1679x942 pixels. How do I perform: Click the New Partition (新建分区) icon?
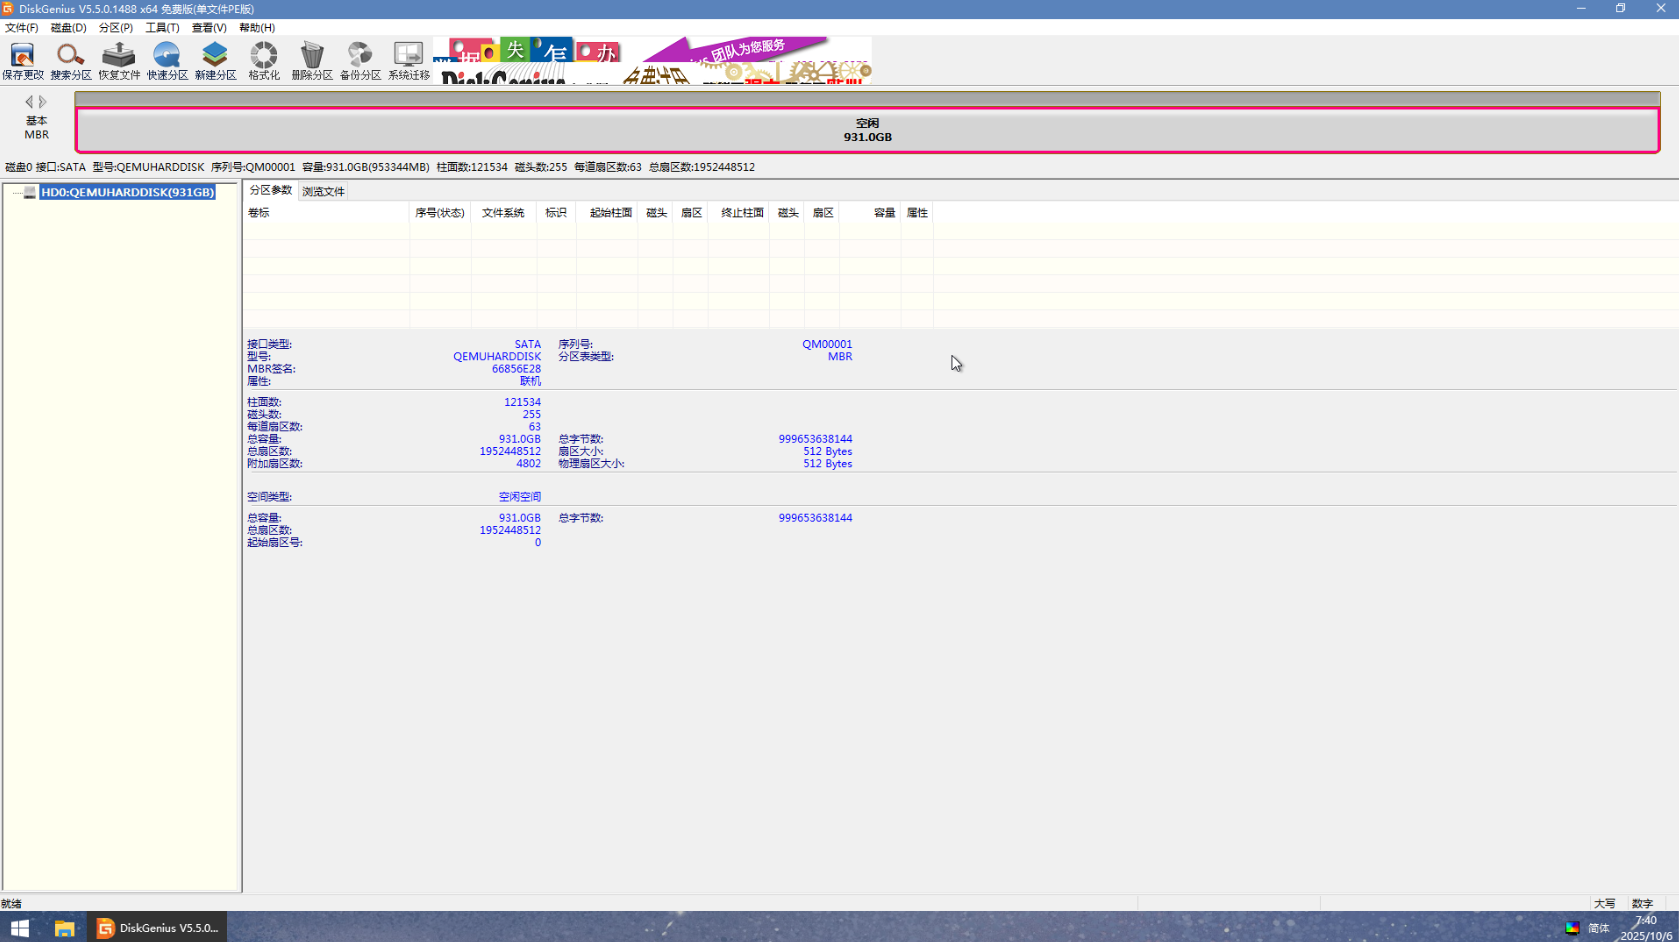point(215,60)
